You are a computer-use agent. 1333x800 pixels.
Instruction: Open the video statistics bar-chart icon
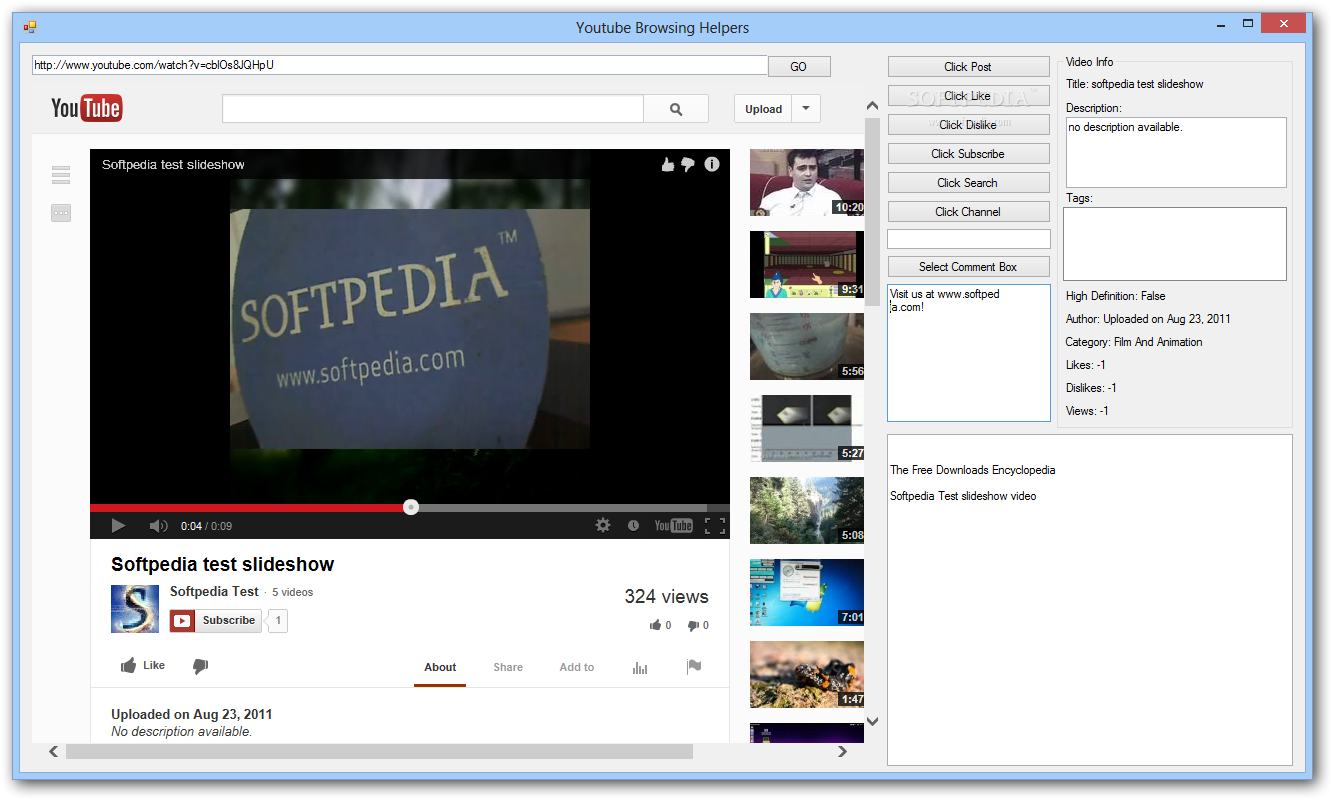coord(640,667)
